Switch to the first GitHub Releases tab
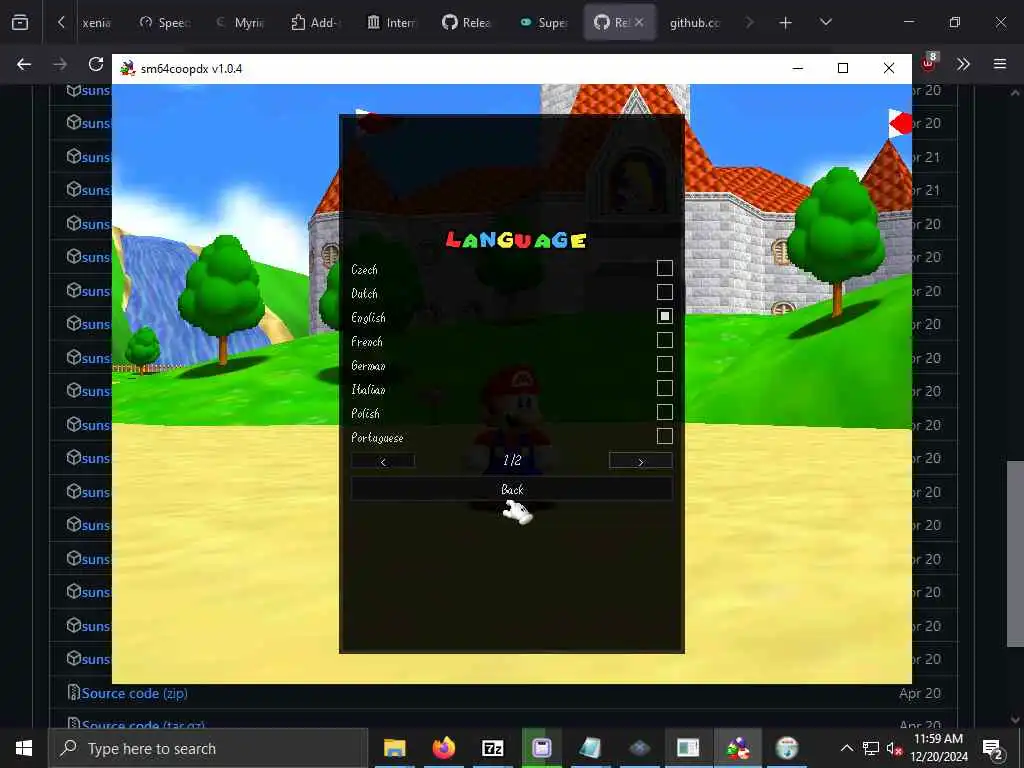The height and width of the screenshot is (768, 1024). coord(468,23)
